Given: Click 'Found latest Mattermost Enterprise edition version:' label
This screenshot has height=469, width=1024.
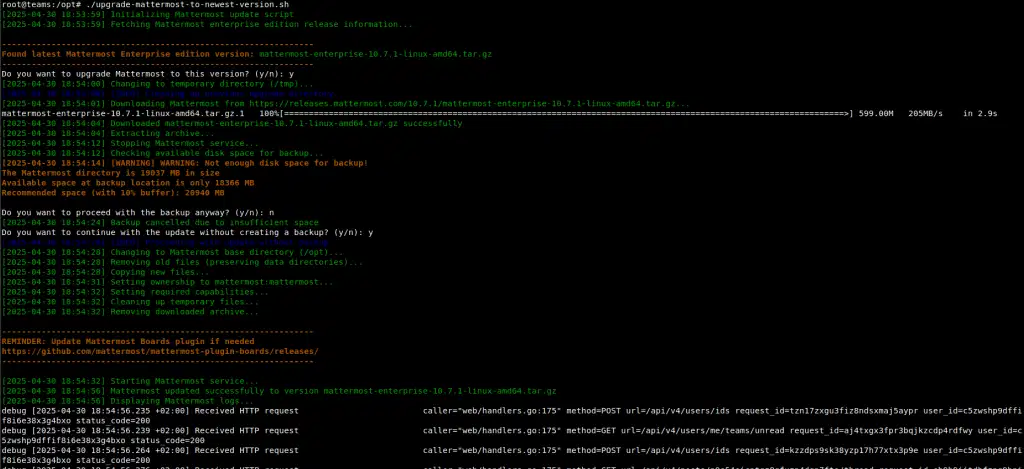Looking at the screenshot, I should tap(128, 54).
